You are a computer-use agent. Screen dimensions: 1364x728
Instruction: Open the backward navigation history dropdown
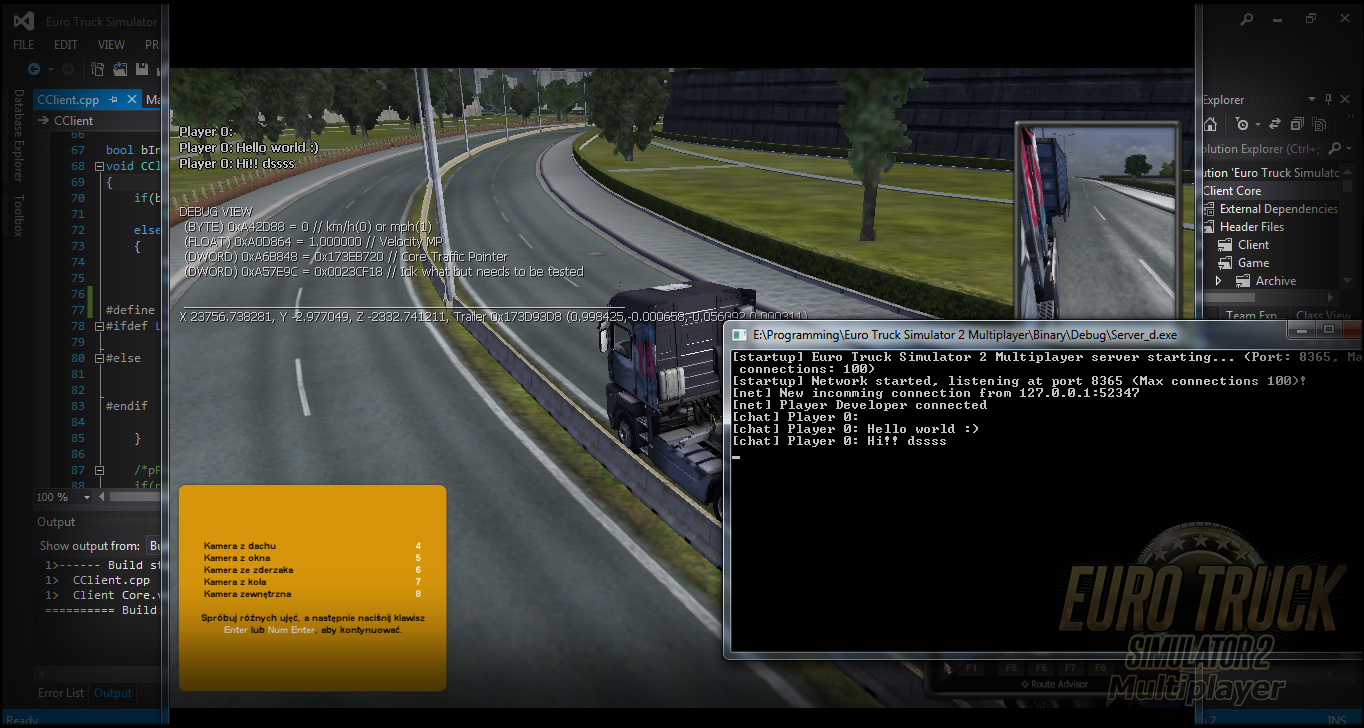49,69
